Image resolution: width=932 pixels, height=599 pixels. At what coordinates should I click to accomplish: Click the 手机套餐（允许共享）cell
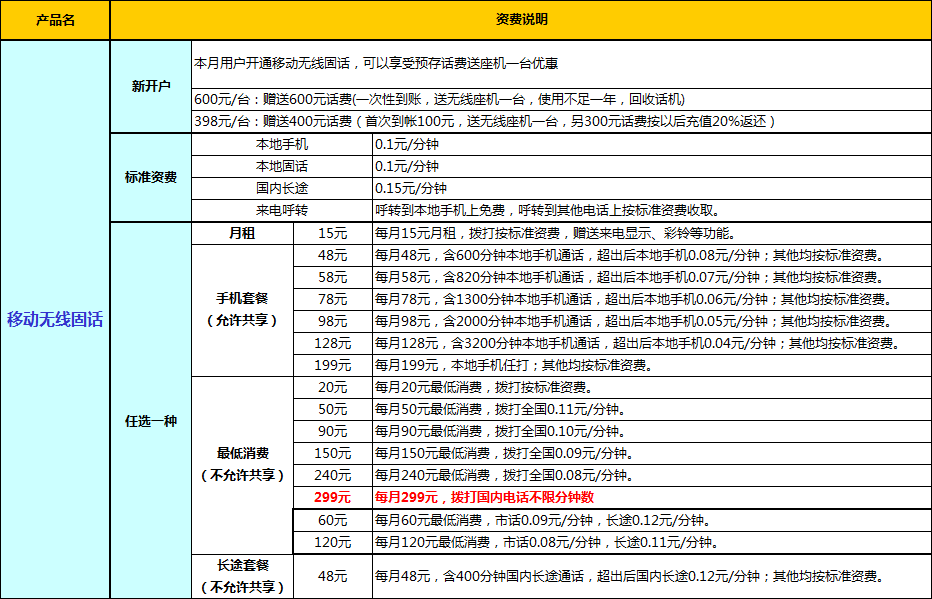tap(243, 310)
